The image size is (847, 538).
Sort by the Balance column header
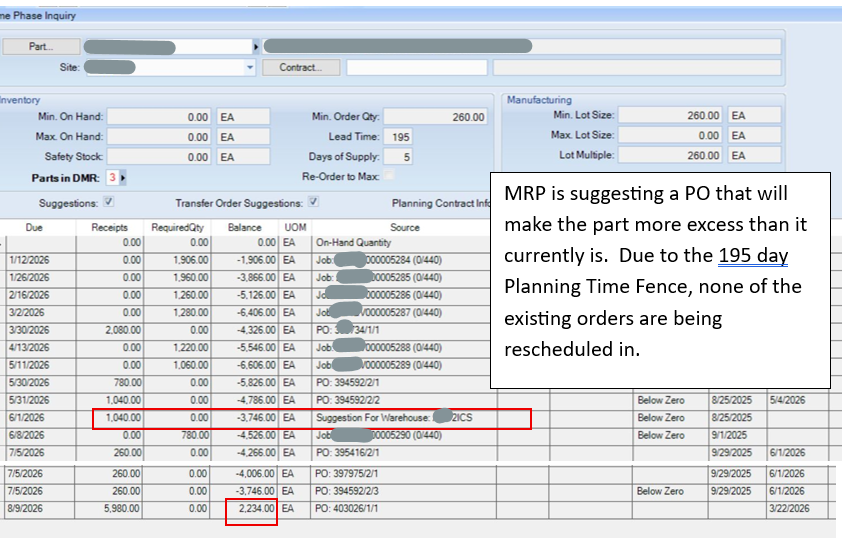tap(244, 227)
